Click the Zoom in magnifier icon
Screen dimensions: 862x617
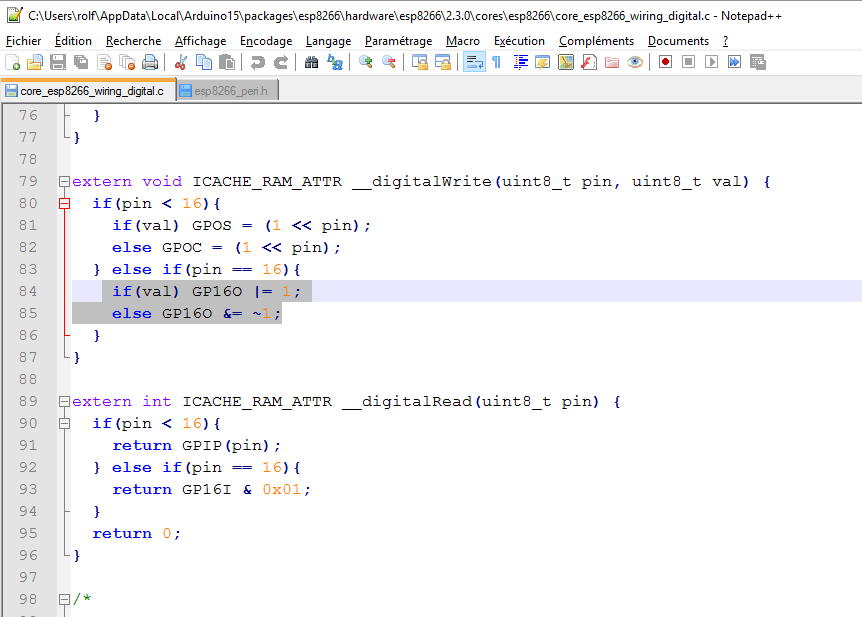366,62
